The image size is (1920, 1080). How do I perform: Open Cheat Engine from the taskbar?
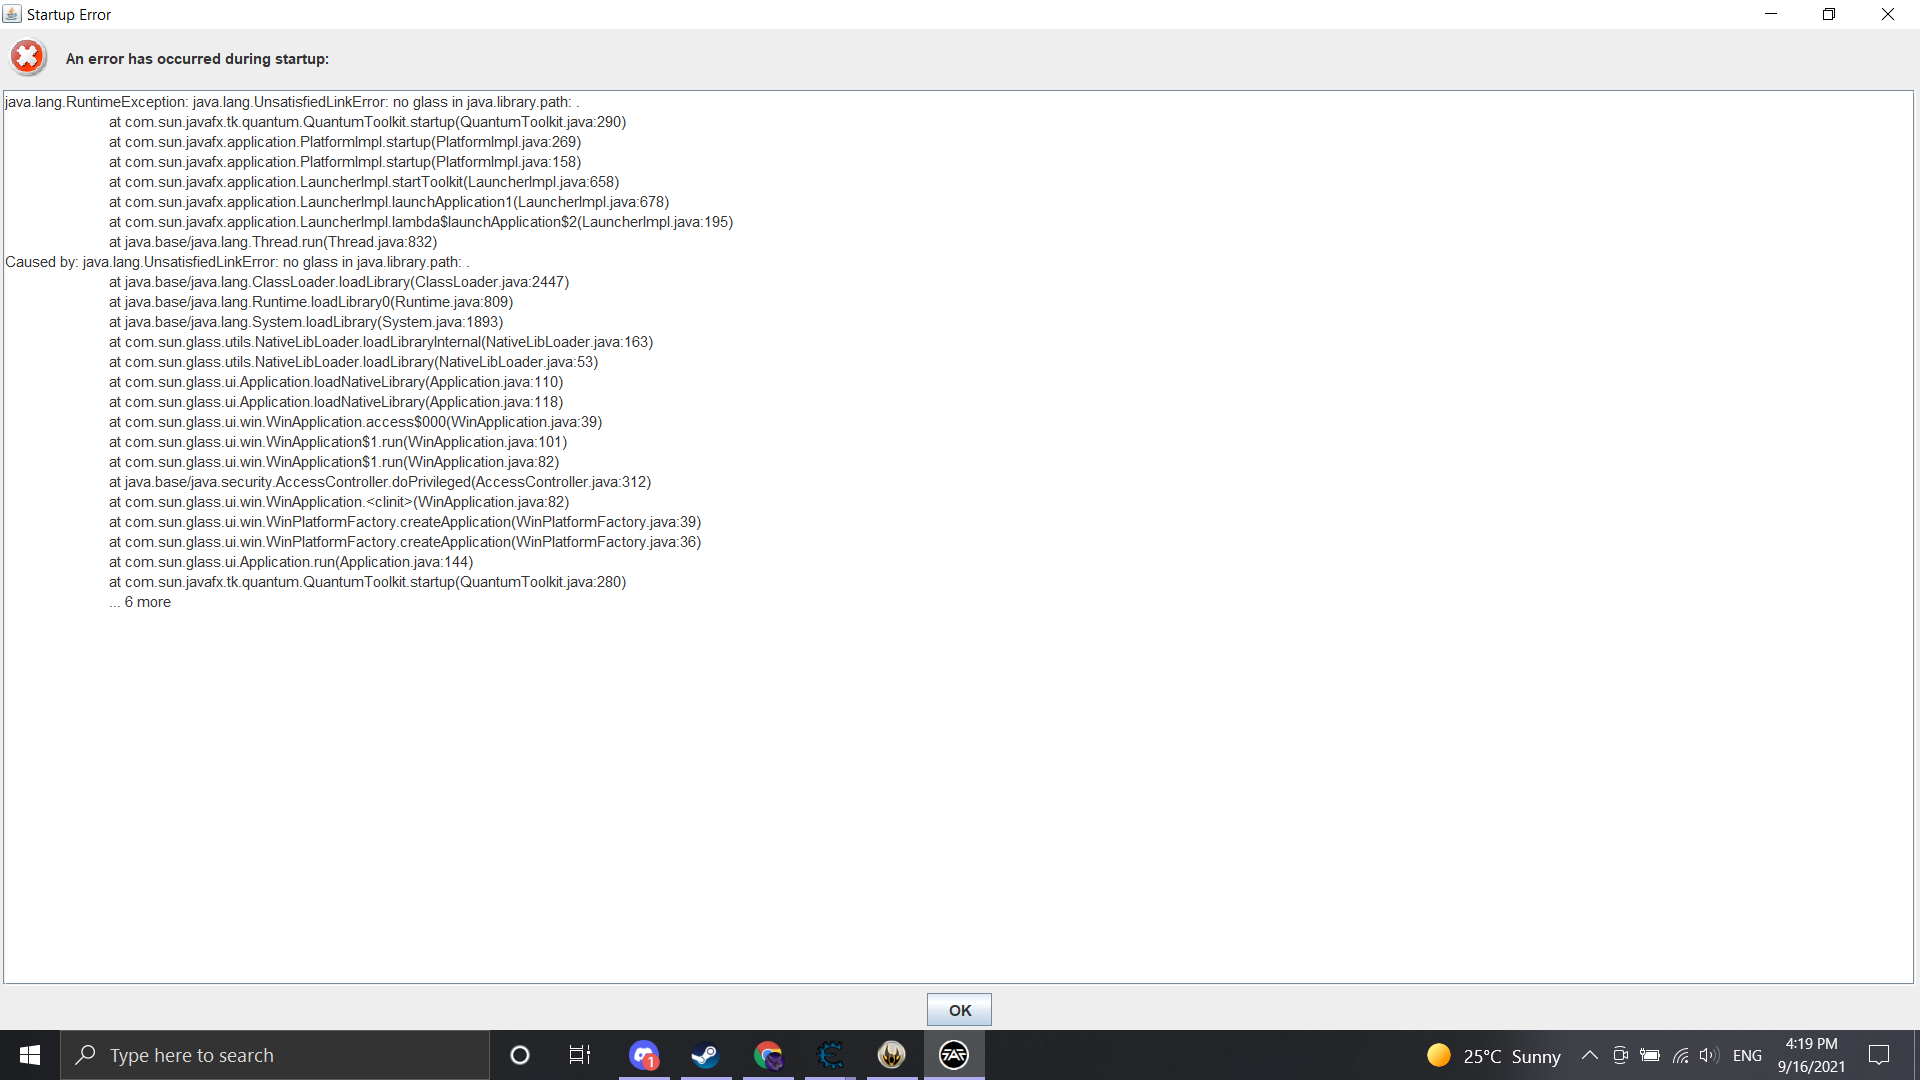pyautogui.click(x=830, y=1055)
